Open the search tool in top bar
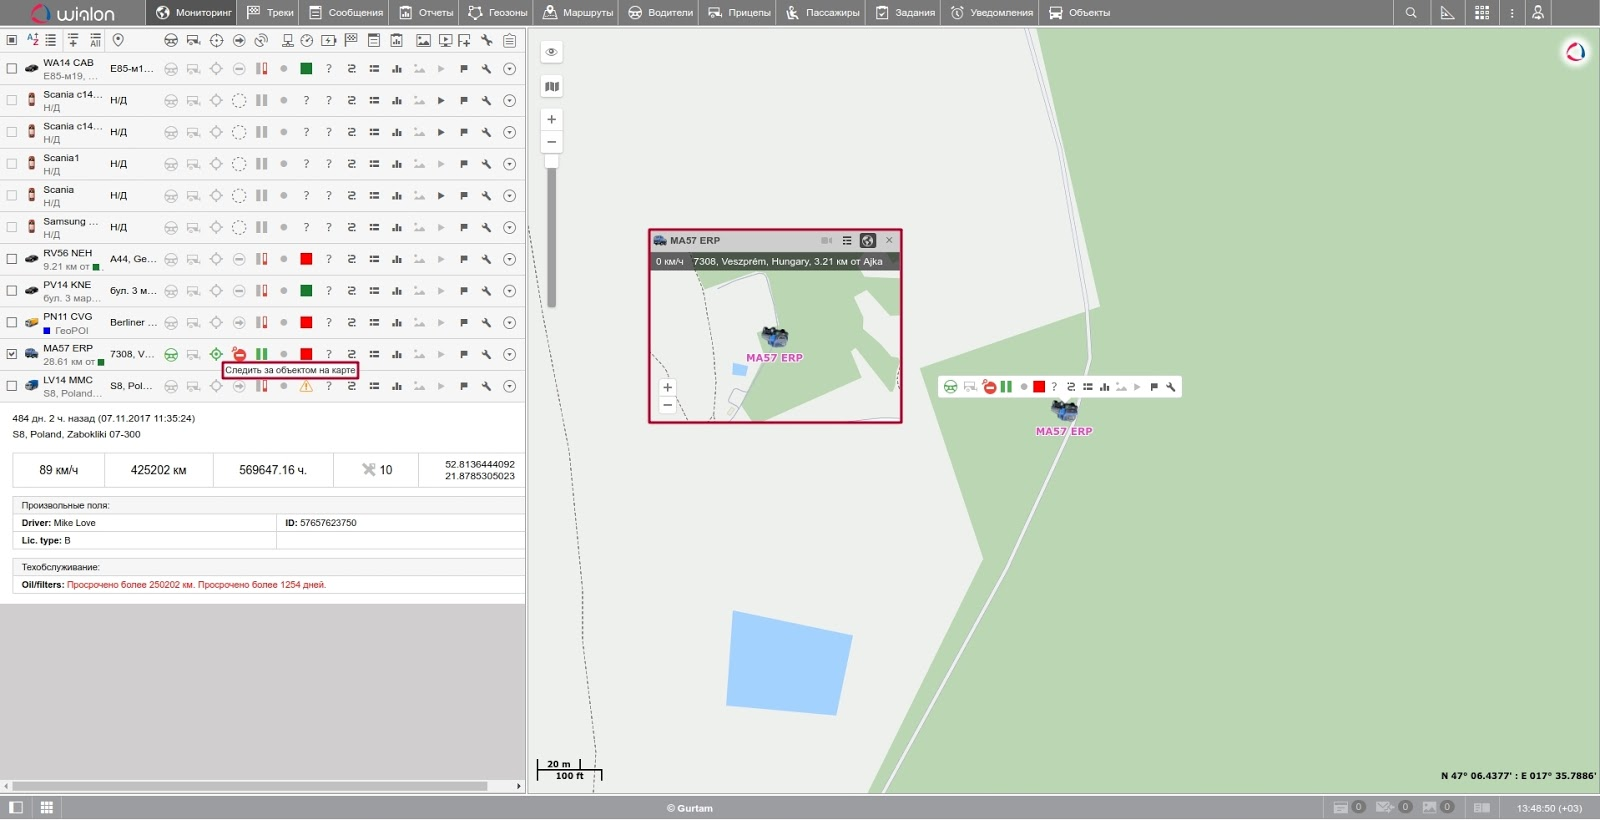Viewport: 1600px width, 820px height. tap(1410, 13)
